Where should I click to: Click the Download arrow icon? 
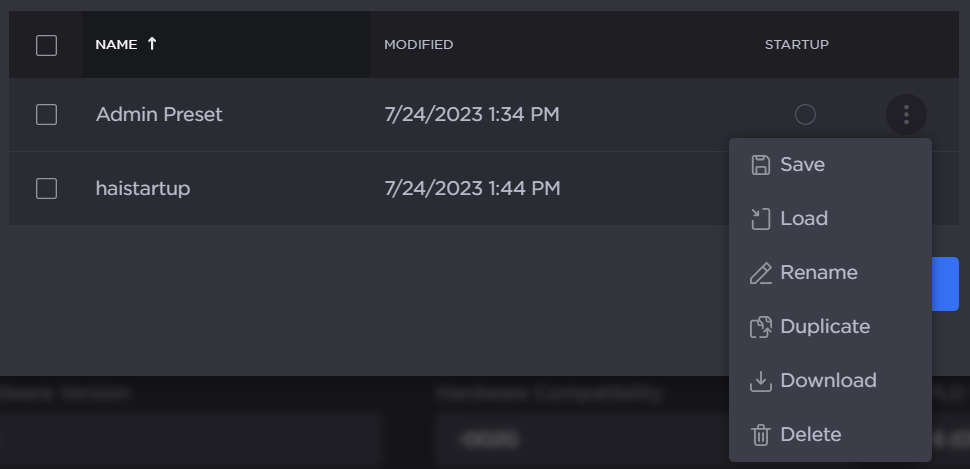point(761,381)
